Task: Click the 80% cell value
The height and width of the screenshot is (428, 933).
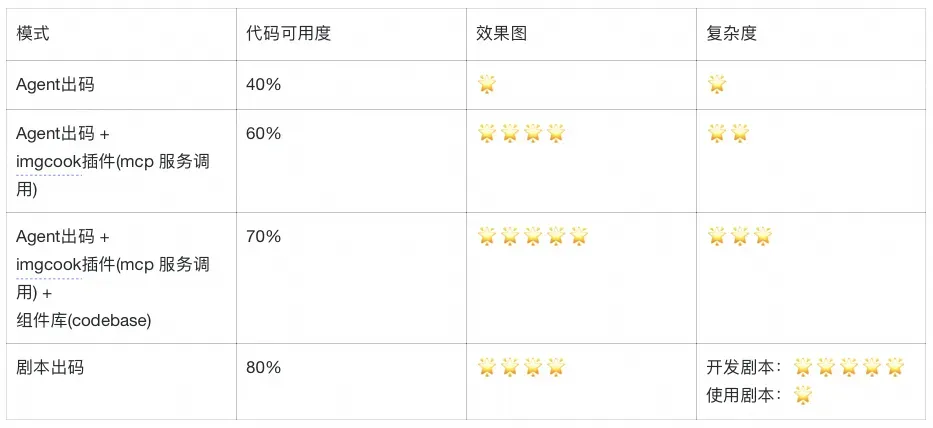Action: coord(263,367)
